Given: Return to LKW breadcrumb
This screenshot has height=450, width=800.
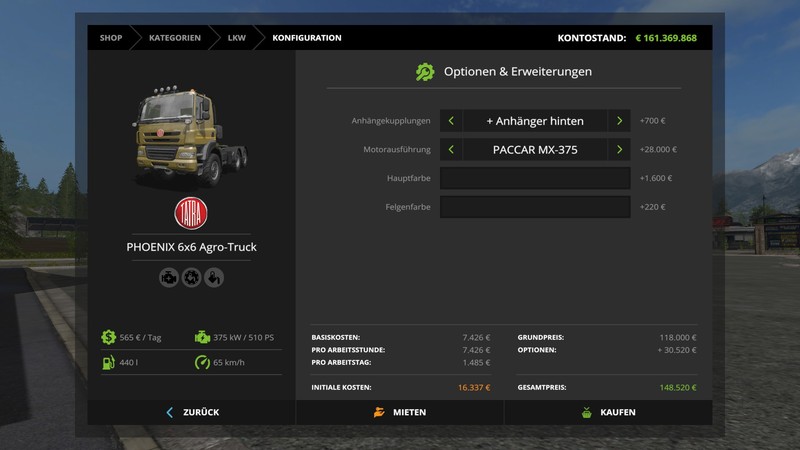Looking at the screenshot, I should 237,38.
